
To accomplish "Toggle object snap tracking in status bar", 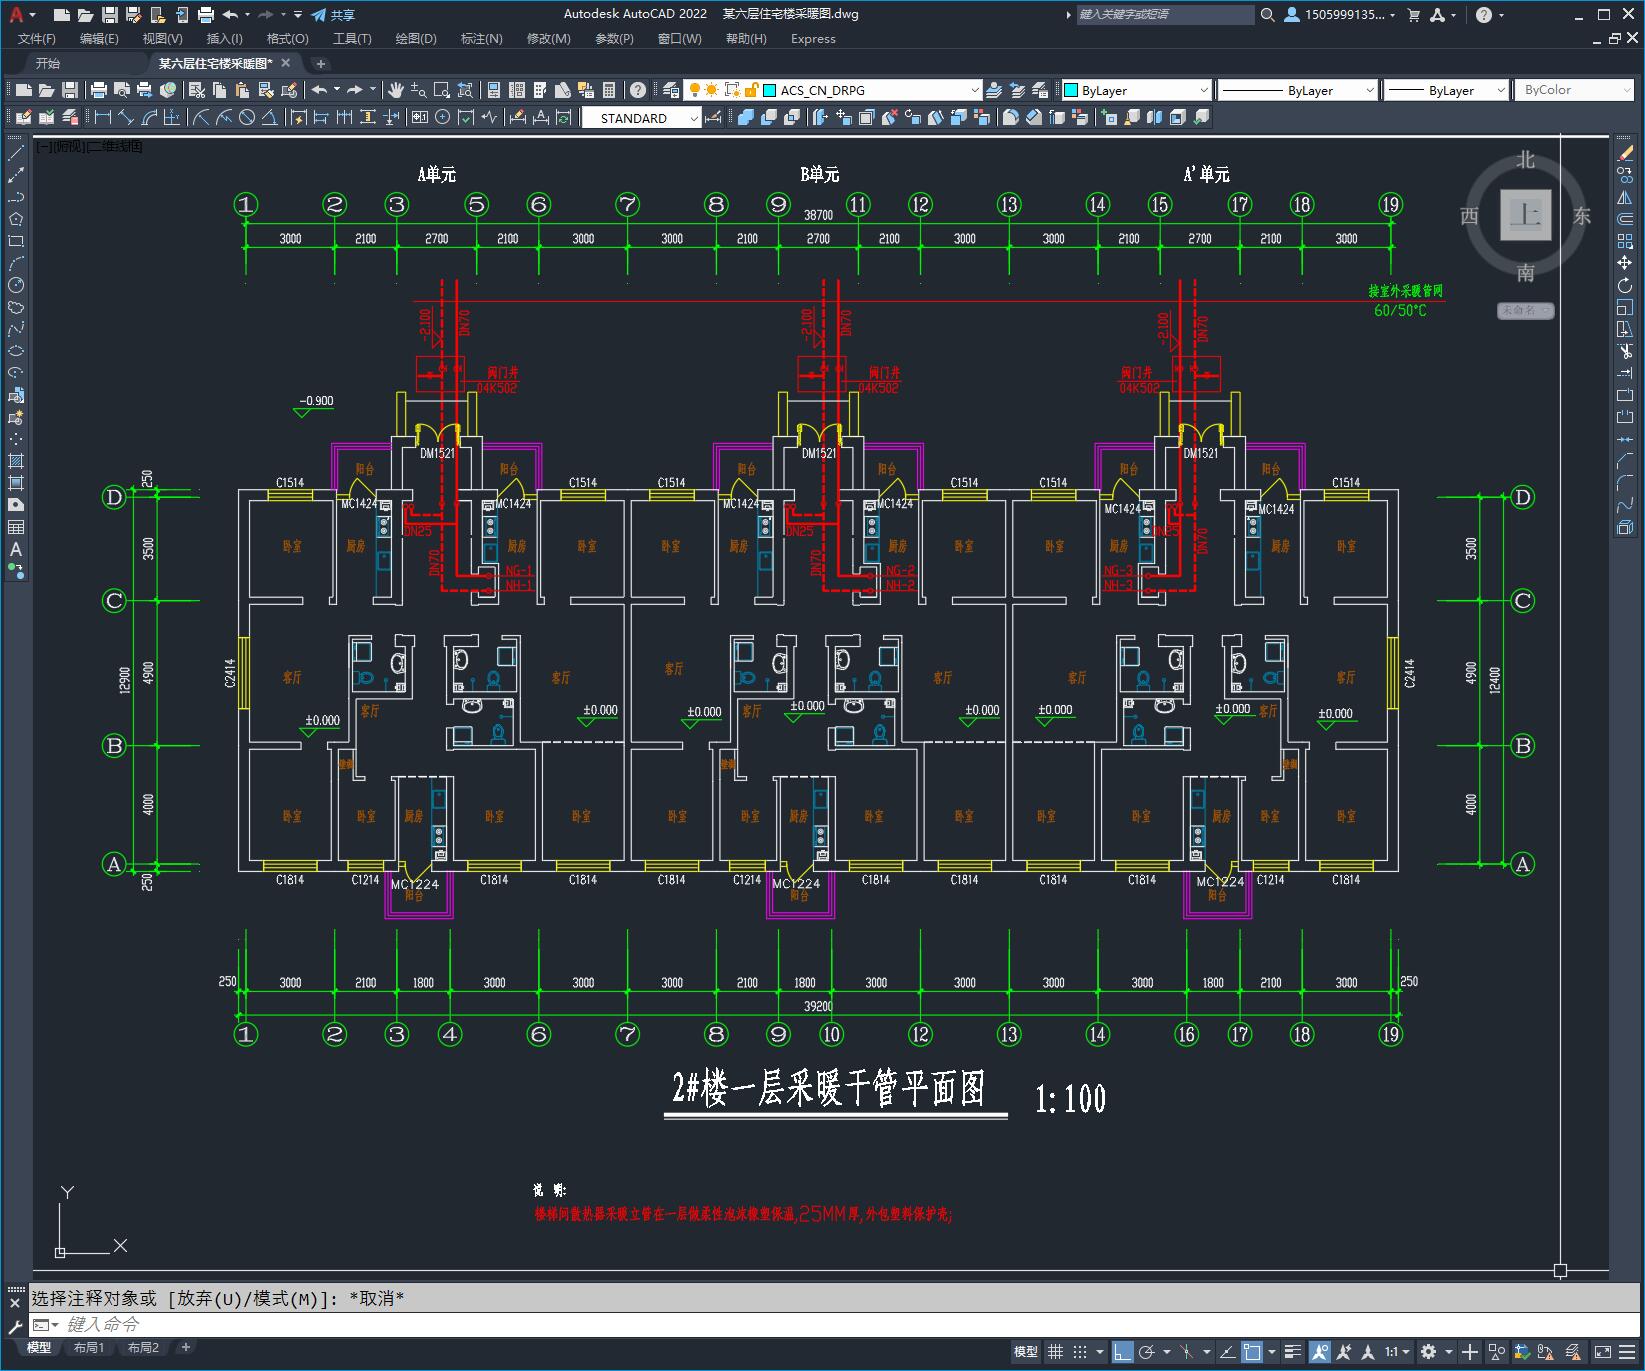I will click(x=1227, y=1352).
